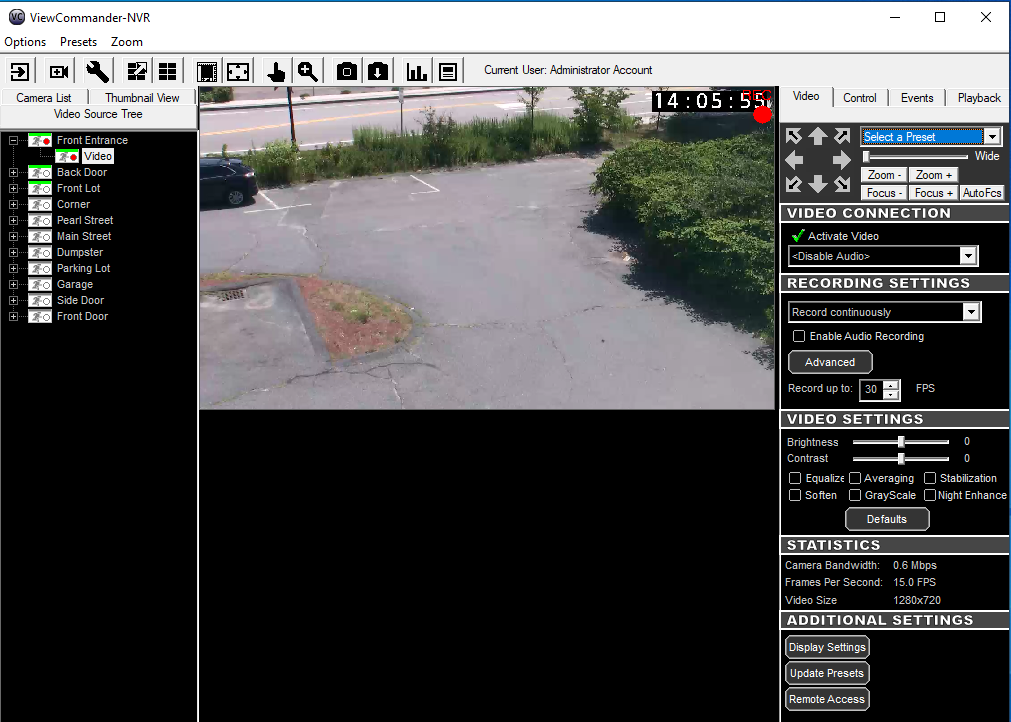Toggle the Activate Video checkmark
The width and height of the screenshot is (1011, 722).
[798, 236]
